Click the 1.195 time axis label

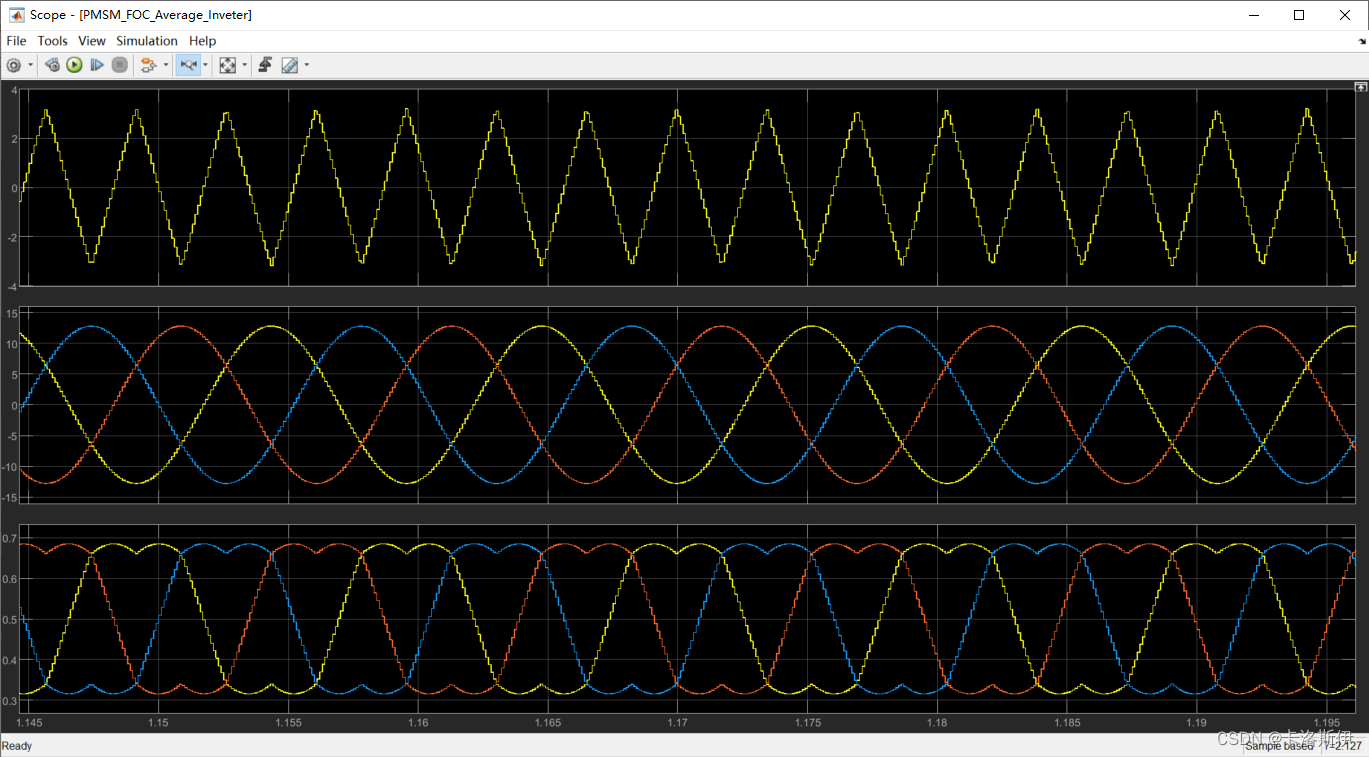point(1327,722)
